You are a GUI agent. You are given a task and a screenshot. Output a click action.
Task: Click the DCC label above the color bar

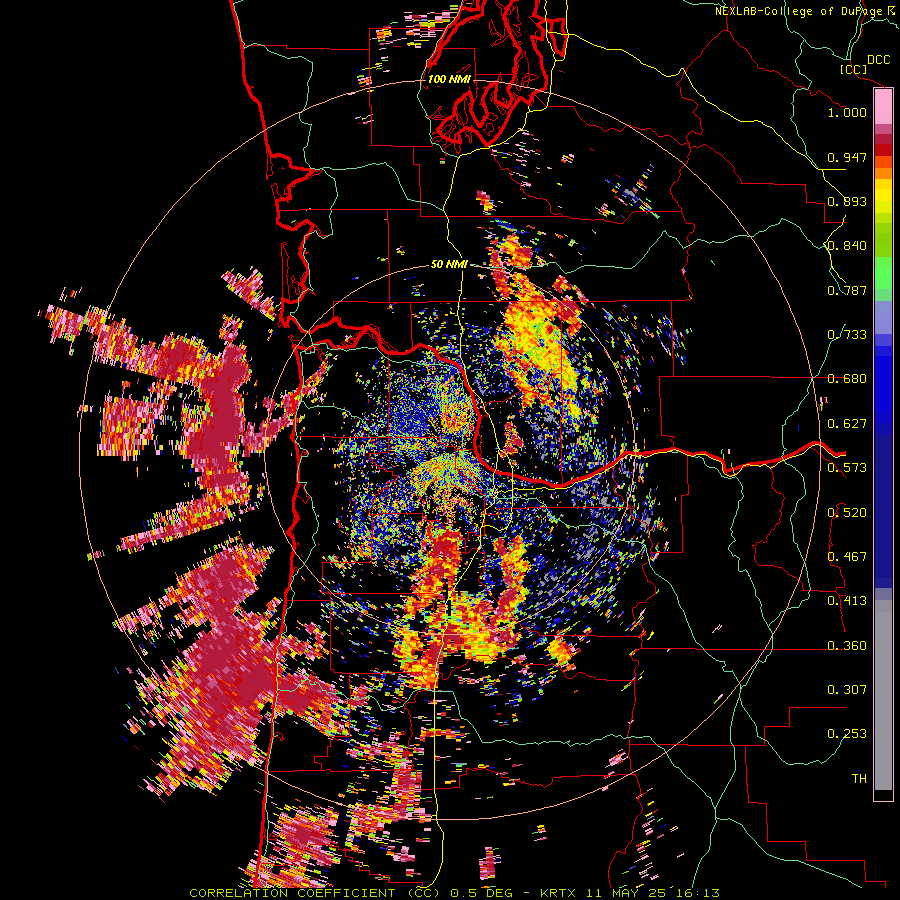click(x=878, y=60)
